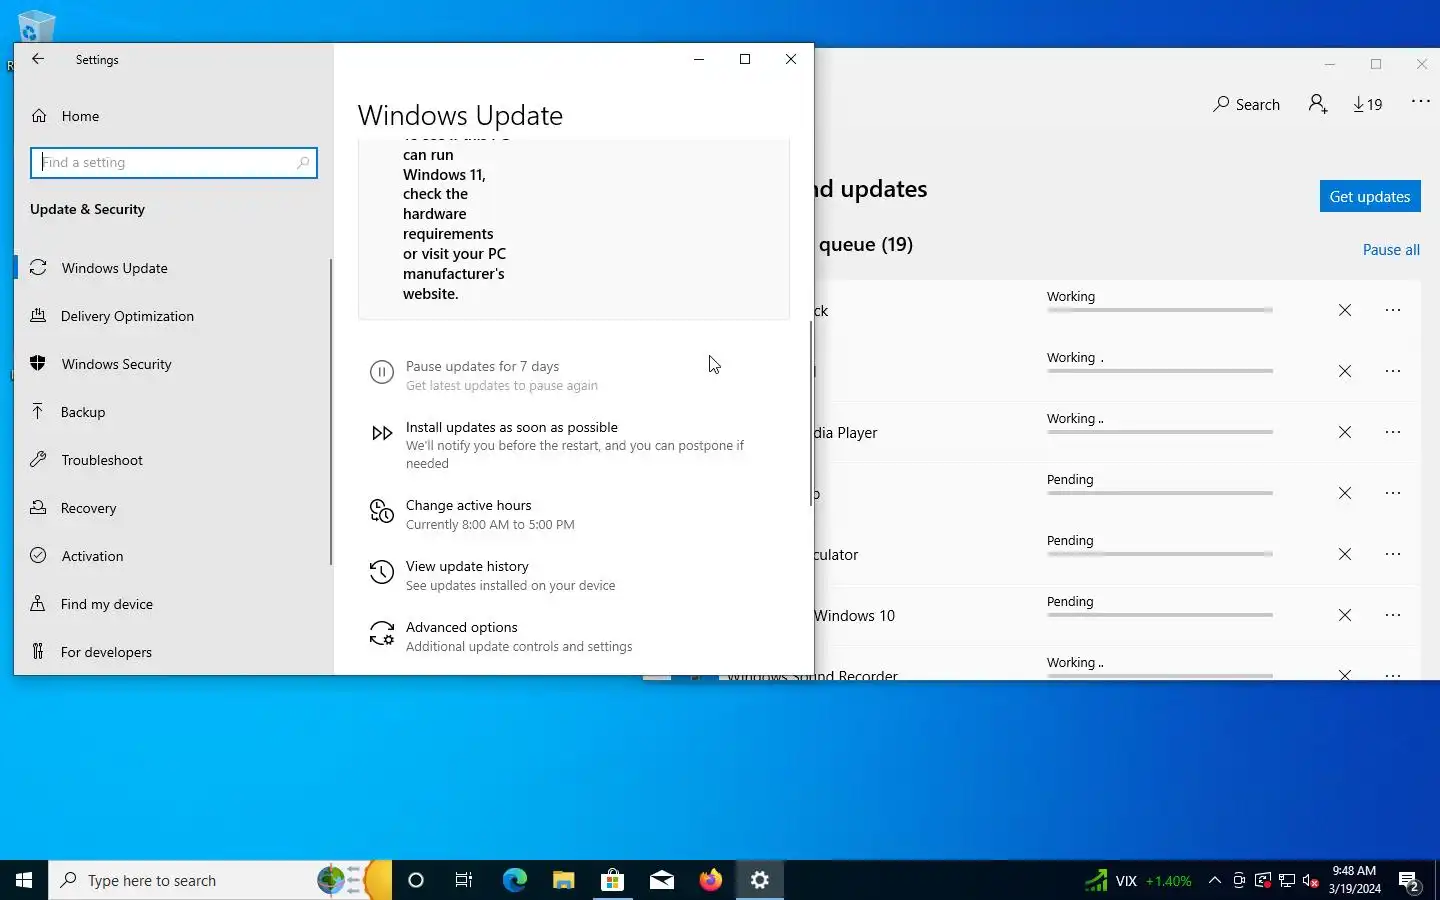Open Store more options ellipsis at top

point(1420,101)
